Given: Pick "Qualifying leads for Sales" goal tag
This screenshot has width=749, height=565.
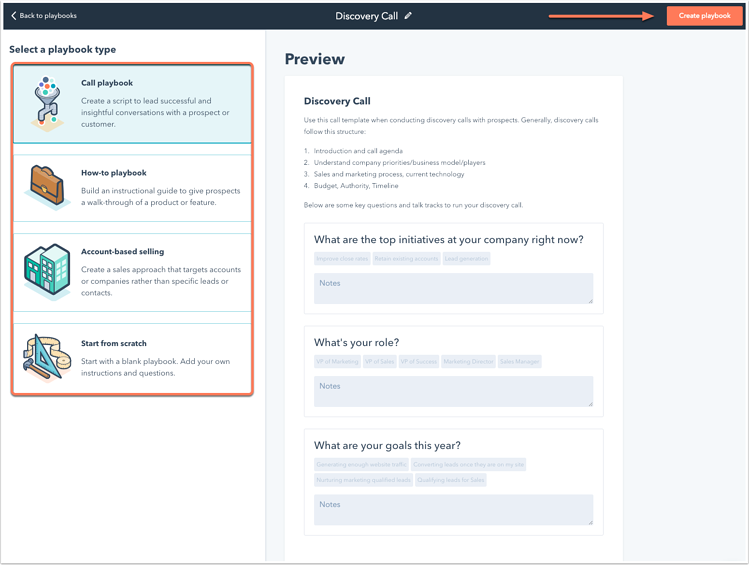Looking at the screenshot, I should [449, 480].
